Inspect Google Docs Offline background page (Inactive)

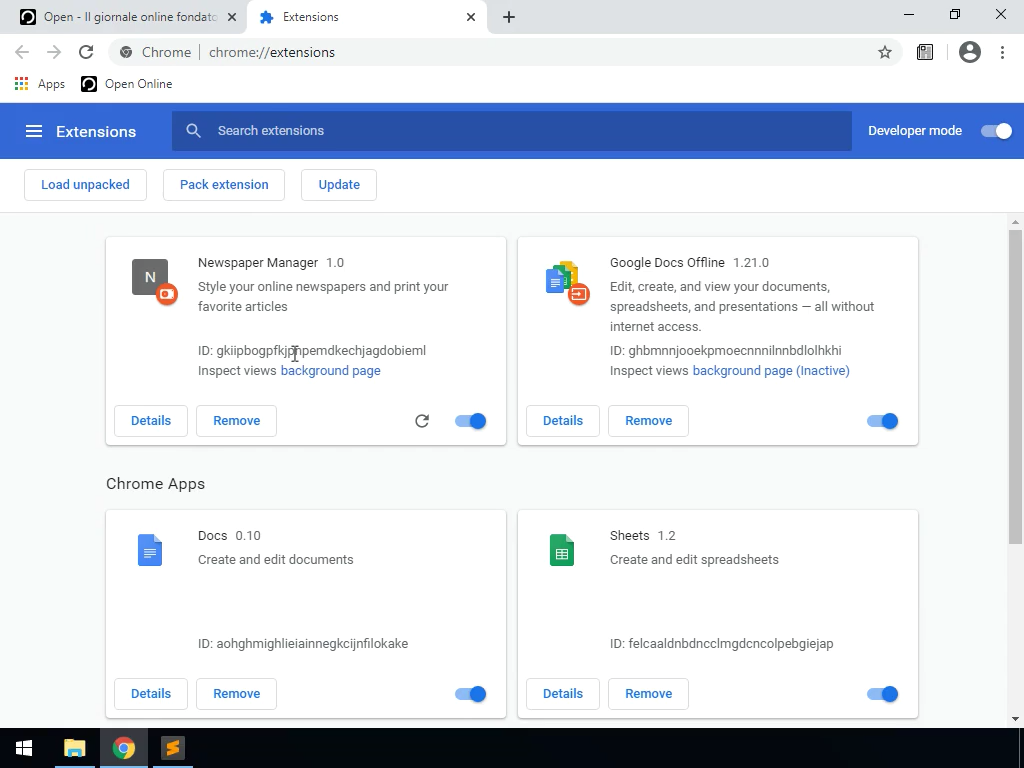[x=771, y=371]
